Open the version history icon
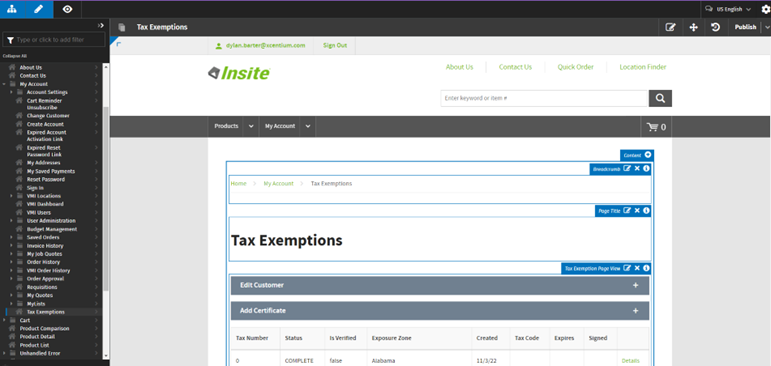The width and height of the screenshot is (771, 366). [x=716, y=28]
